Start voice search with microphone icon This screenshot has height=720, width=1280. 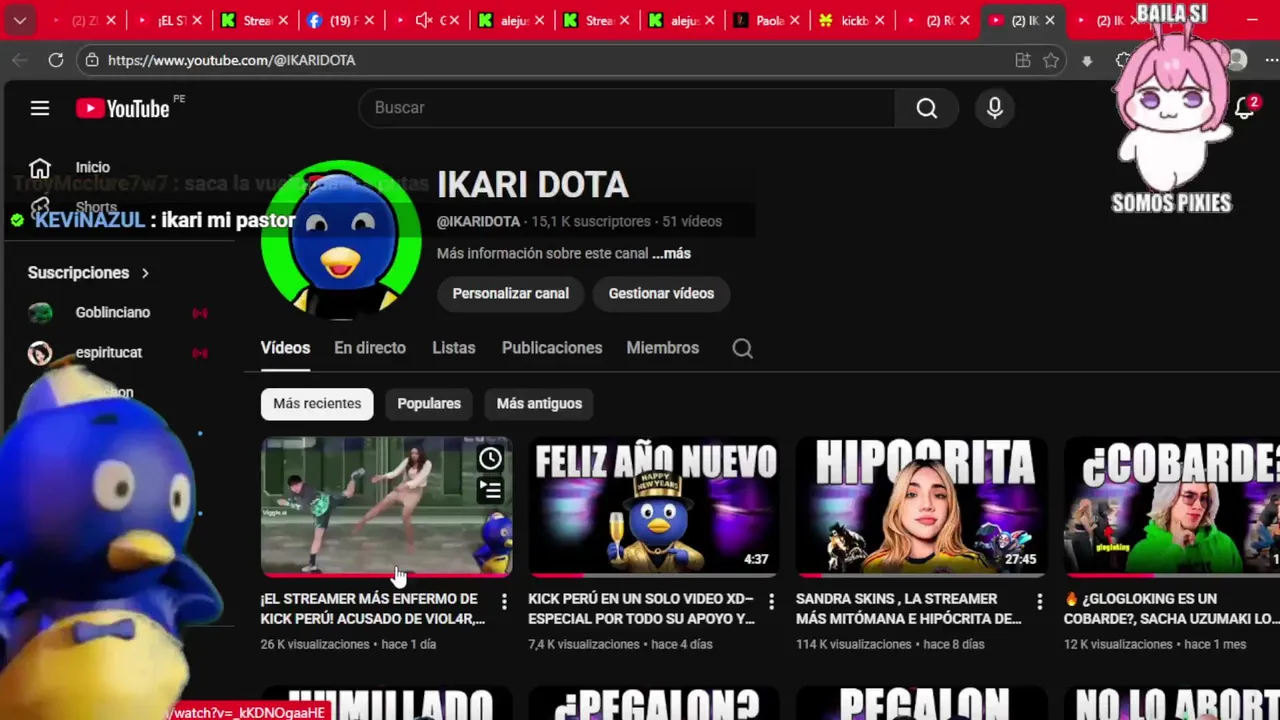995,108
